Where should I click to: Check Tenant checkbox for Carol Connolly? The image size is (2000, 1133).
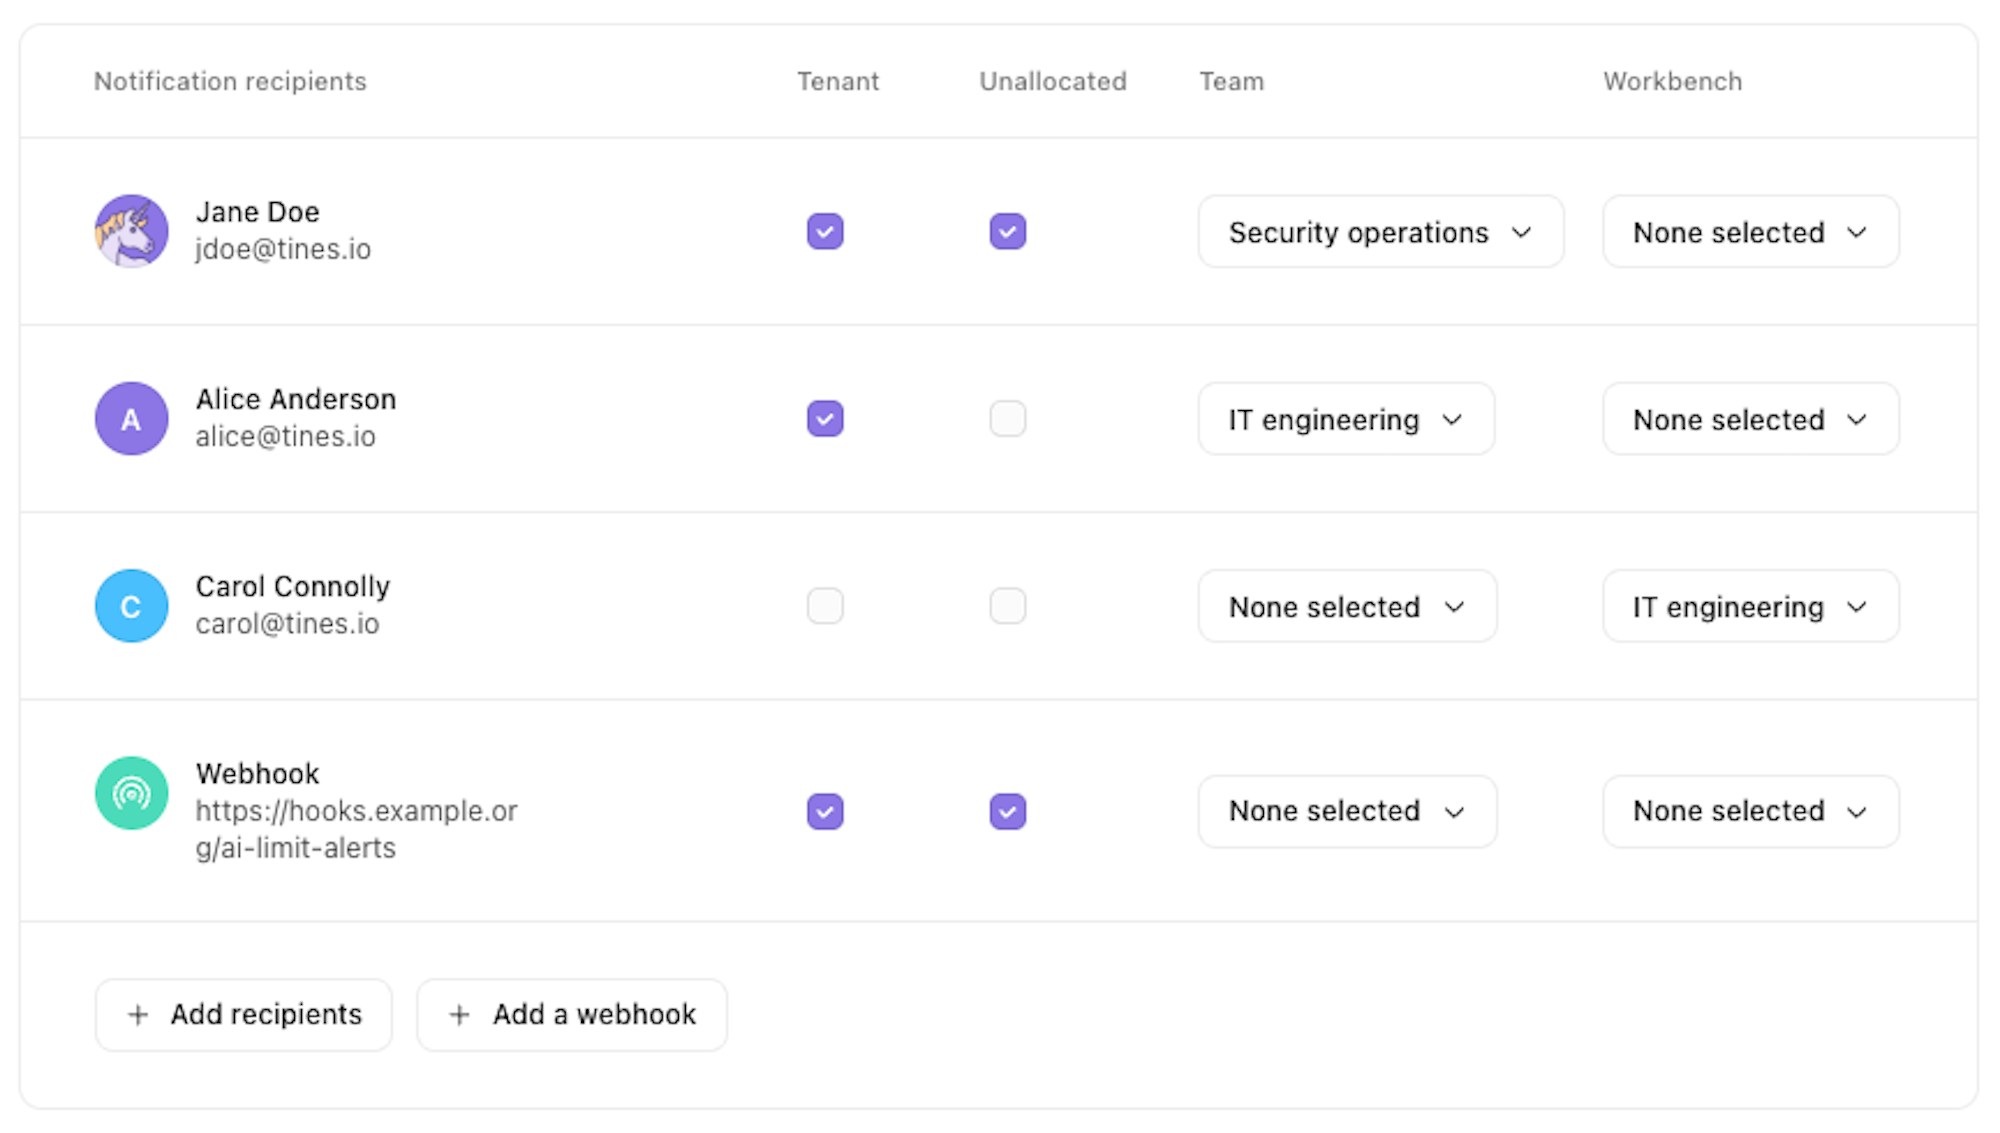[x=825, y=606]
